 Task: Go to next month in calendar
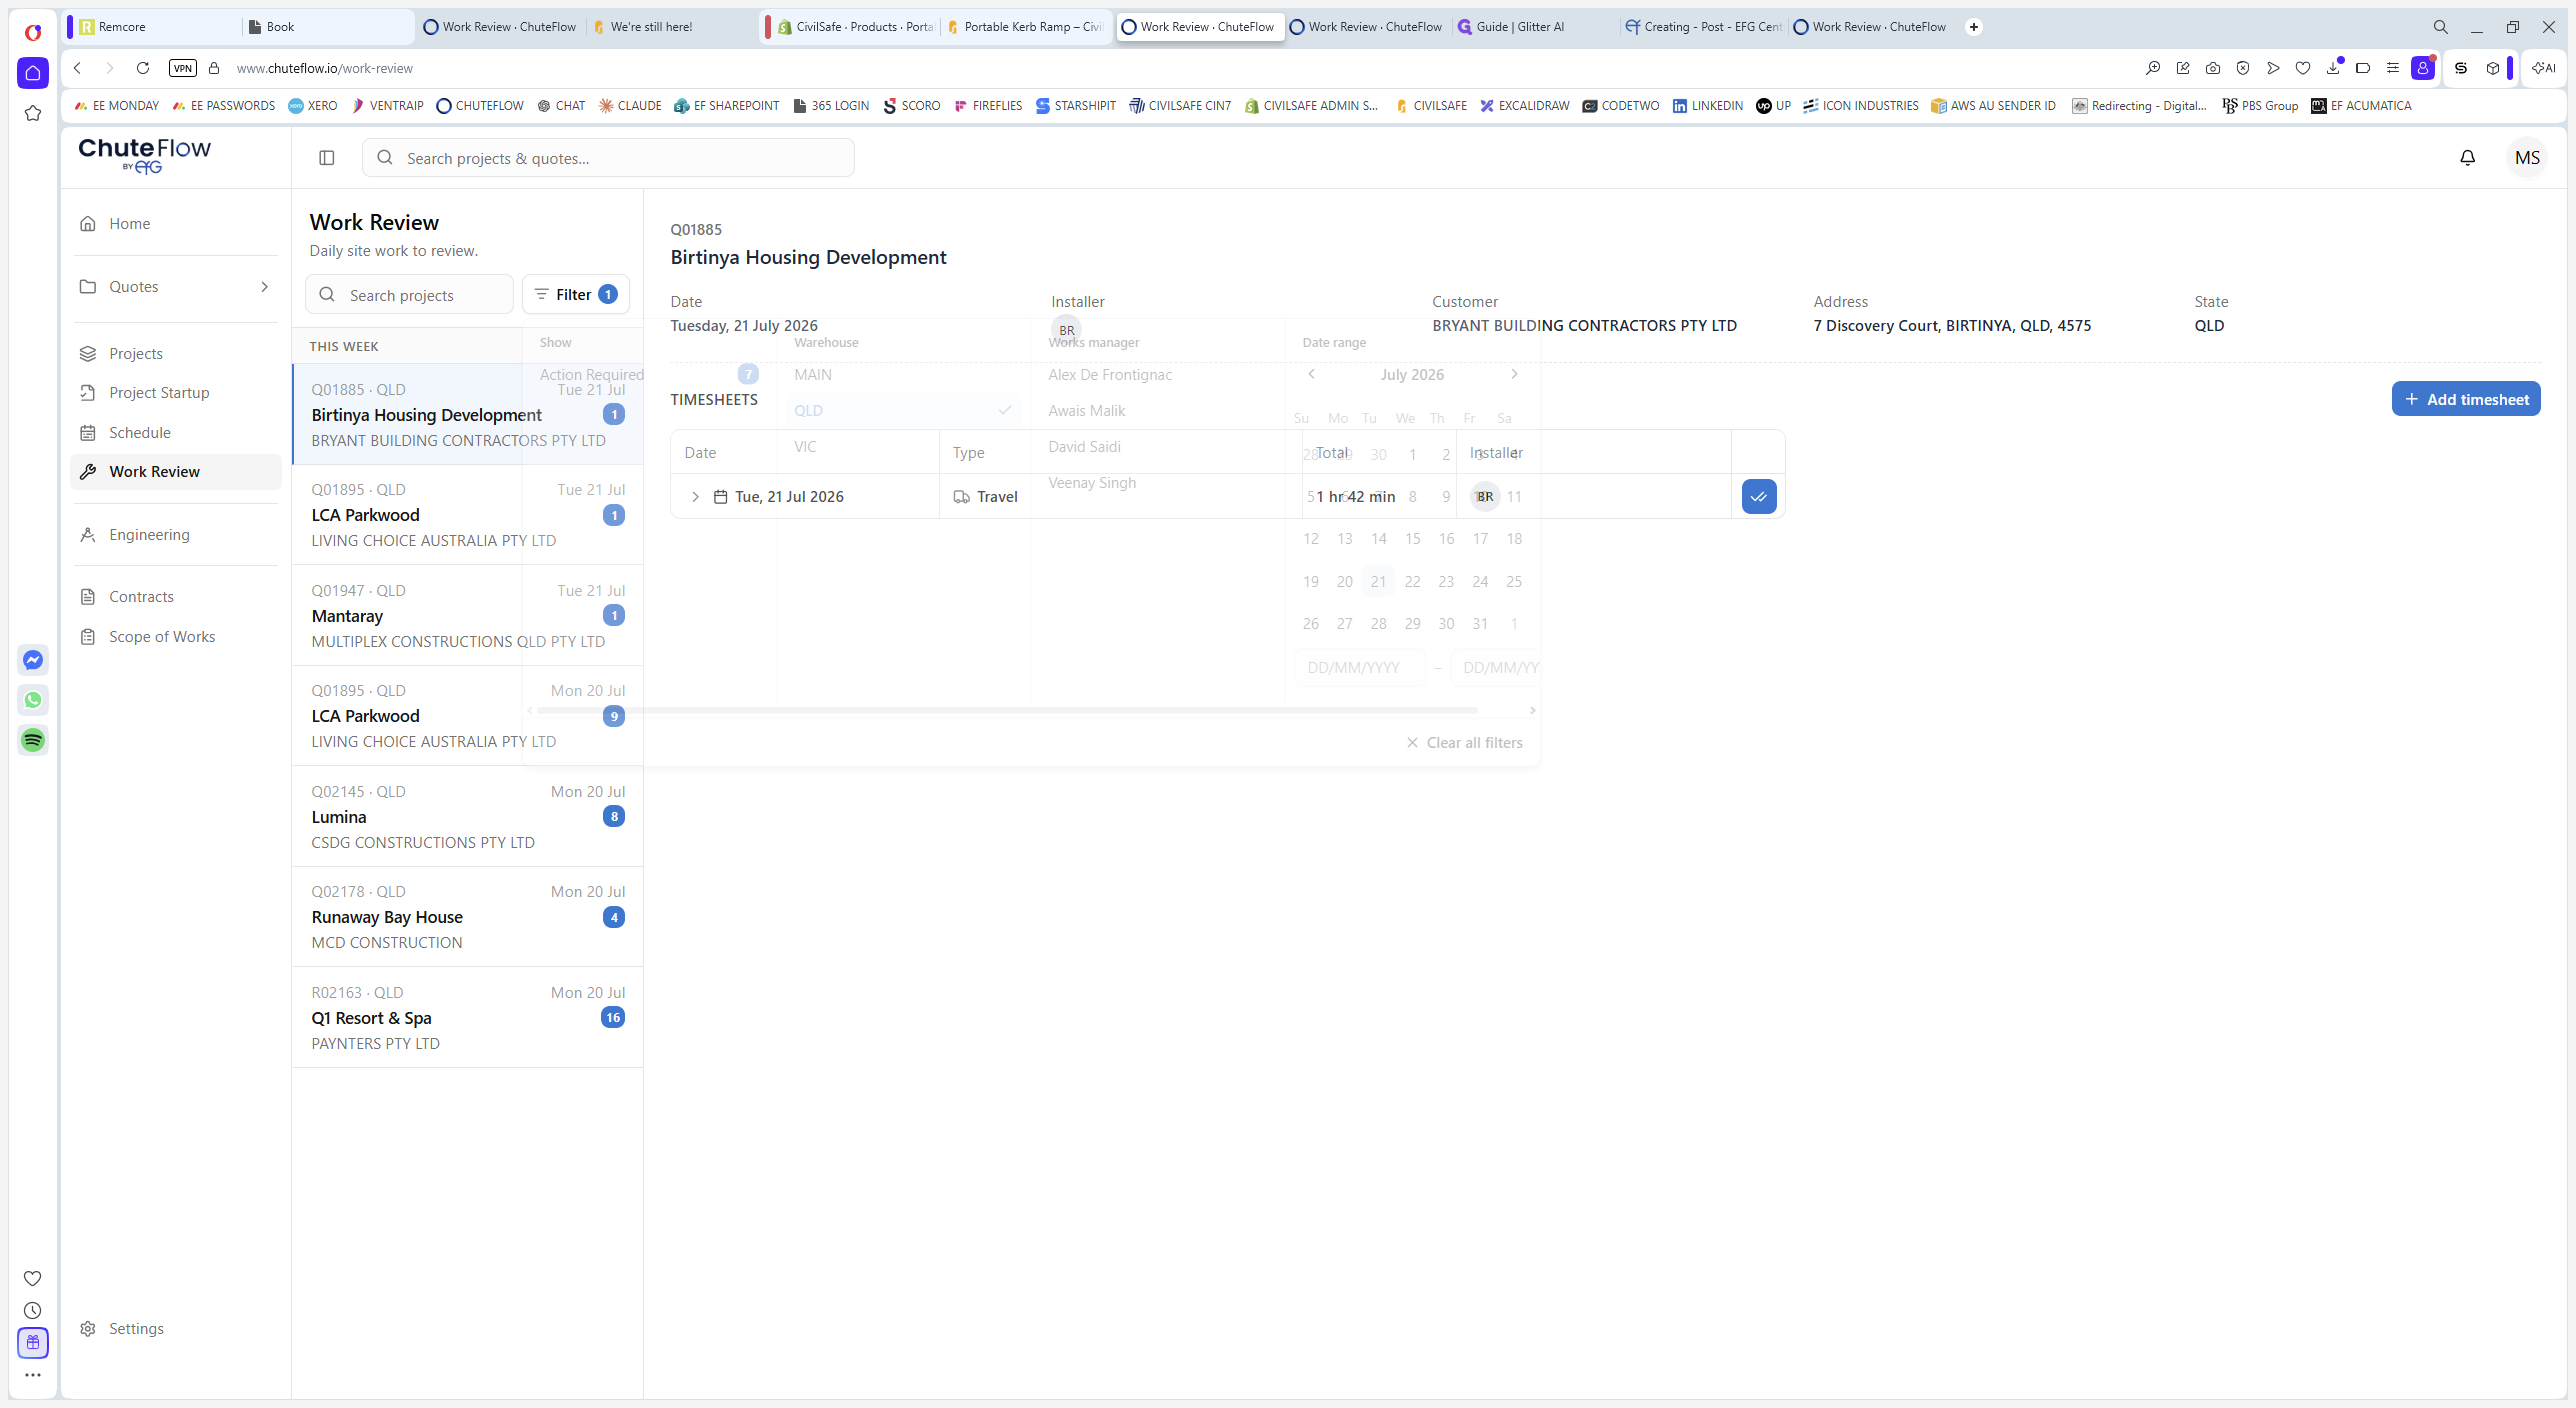click(1514, 374)
